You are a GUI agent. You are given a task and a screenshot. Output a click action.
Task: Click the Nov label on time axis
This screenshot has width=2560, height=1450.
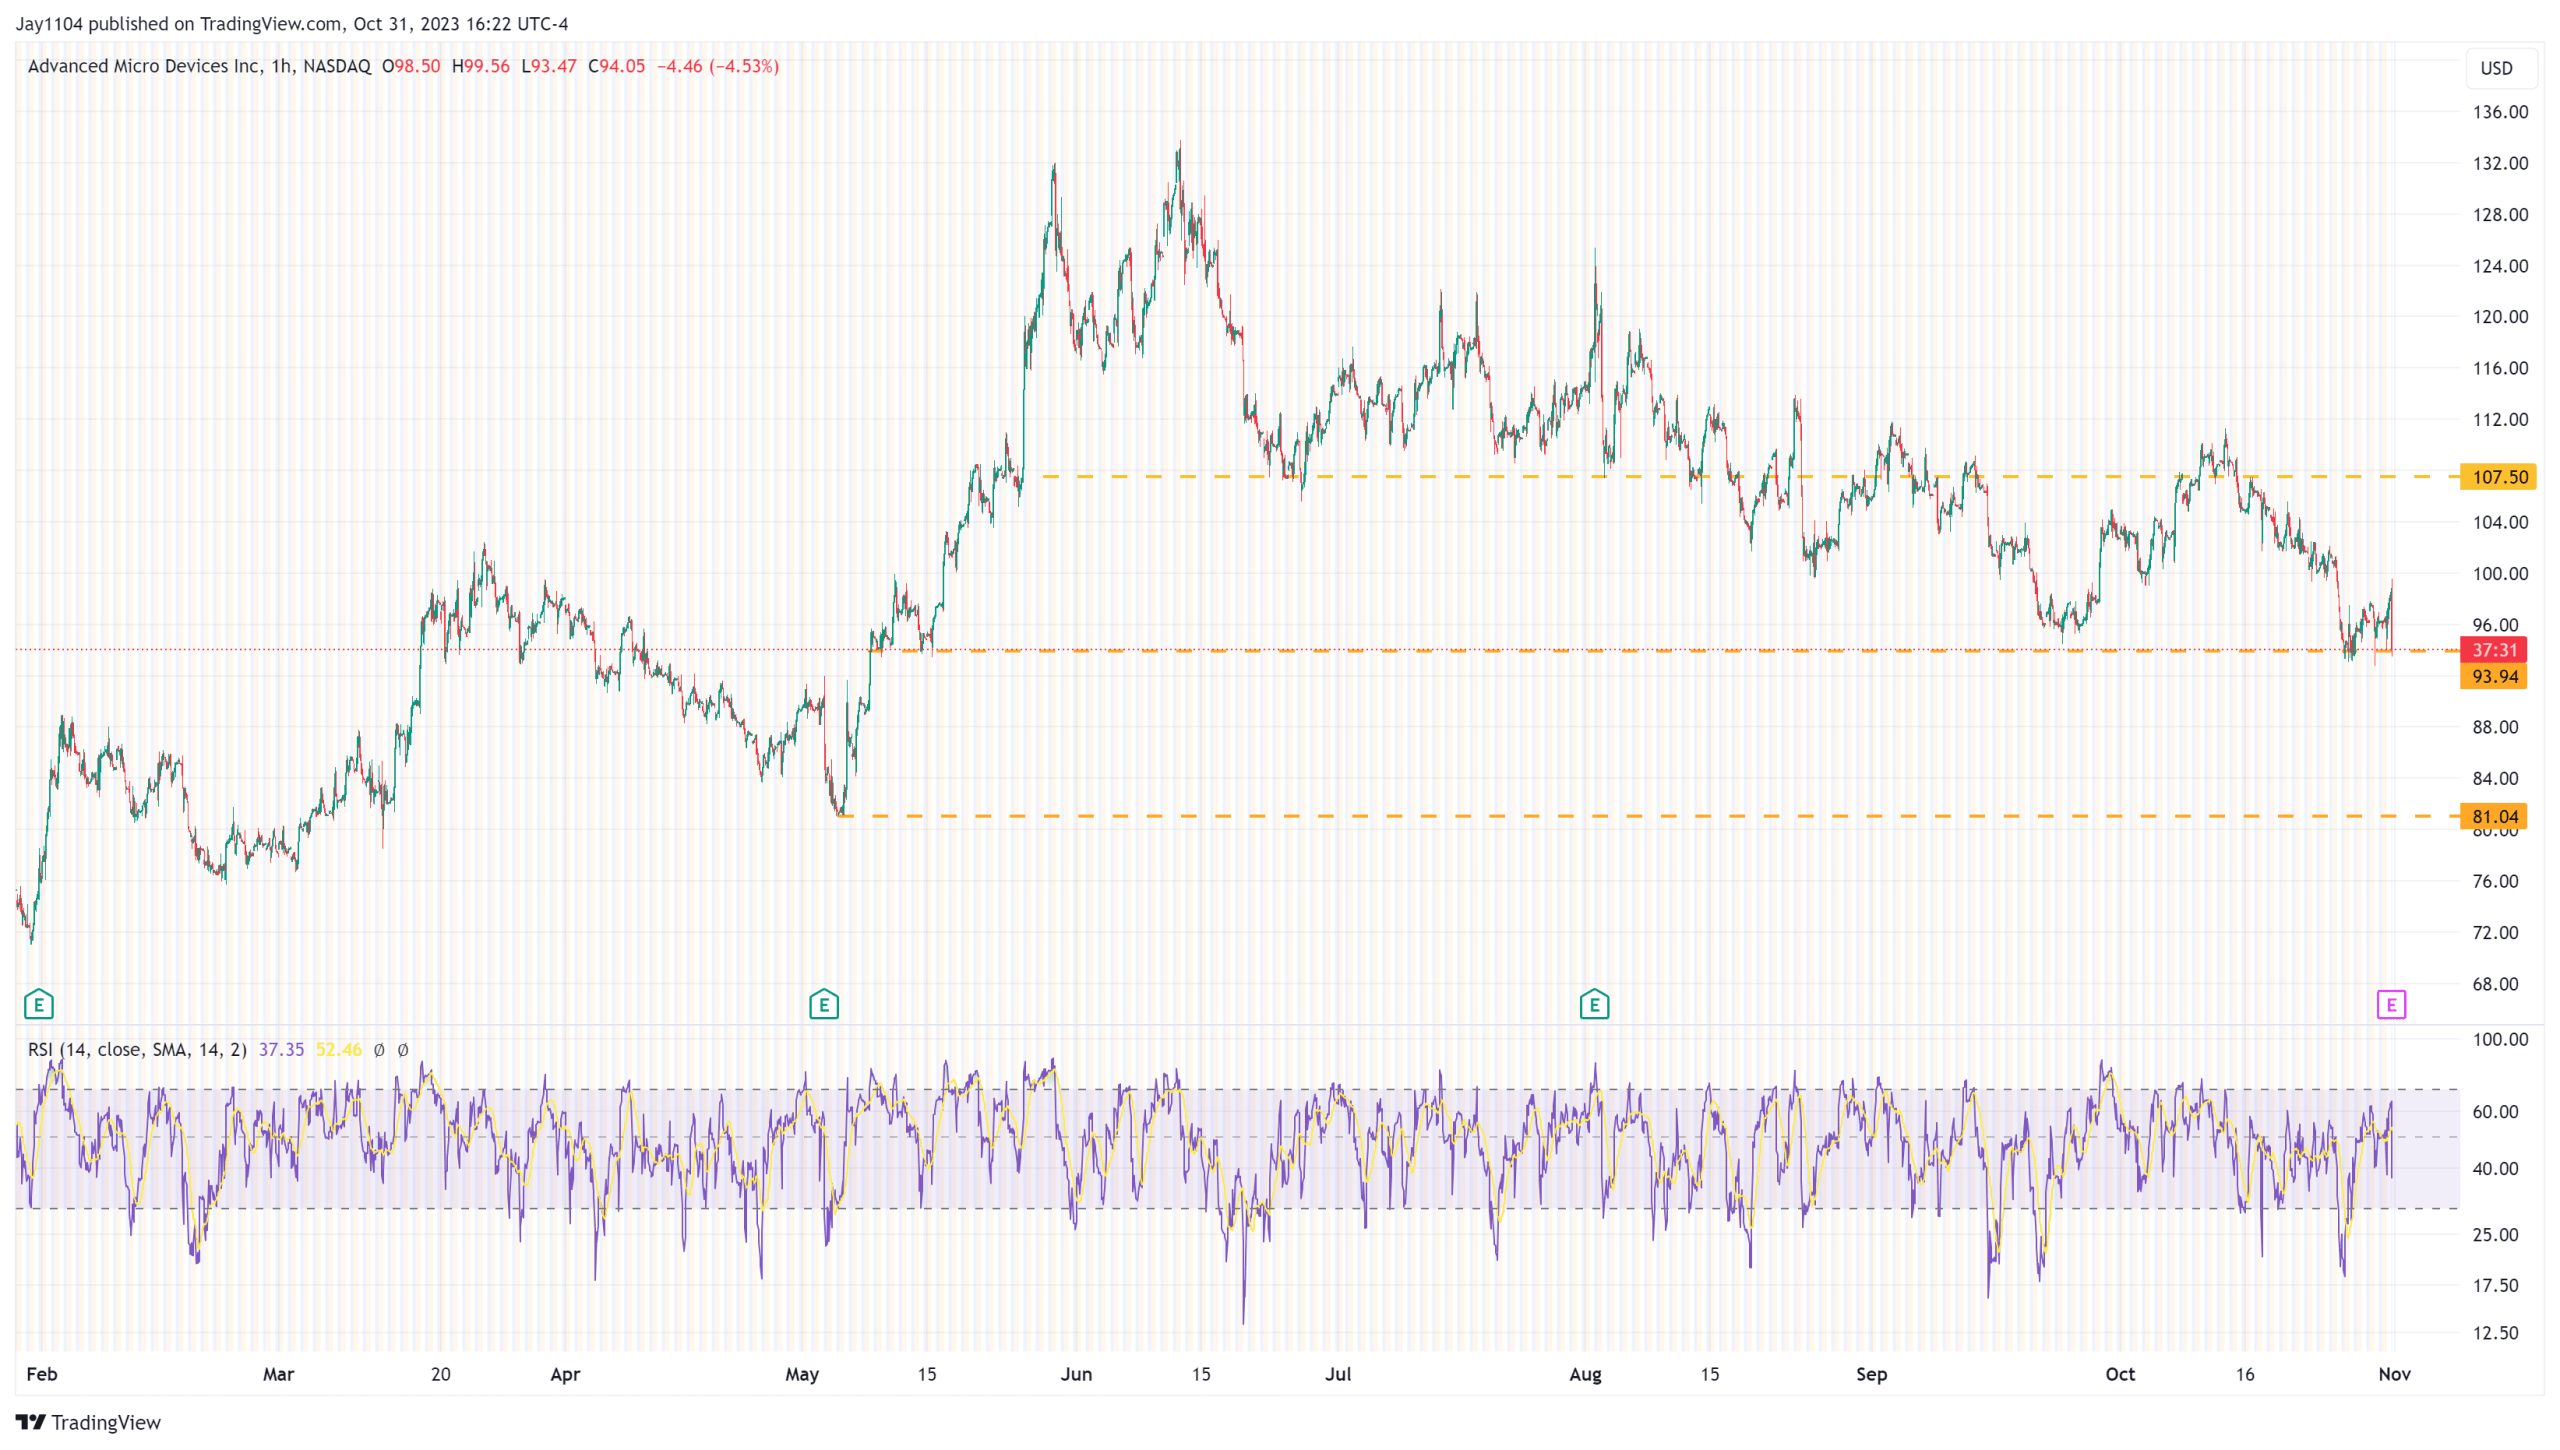(2394, 1374)
